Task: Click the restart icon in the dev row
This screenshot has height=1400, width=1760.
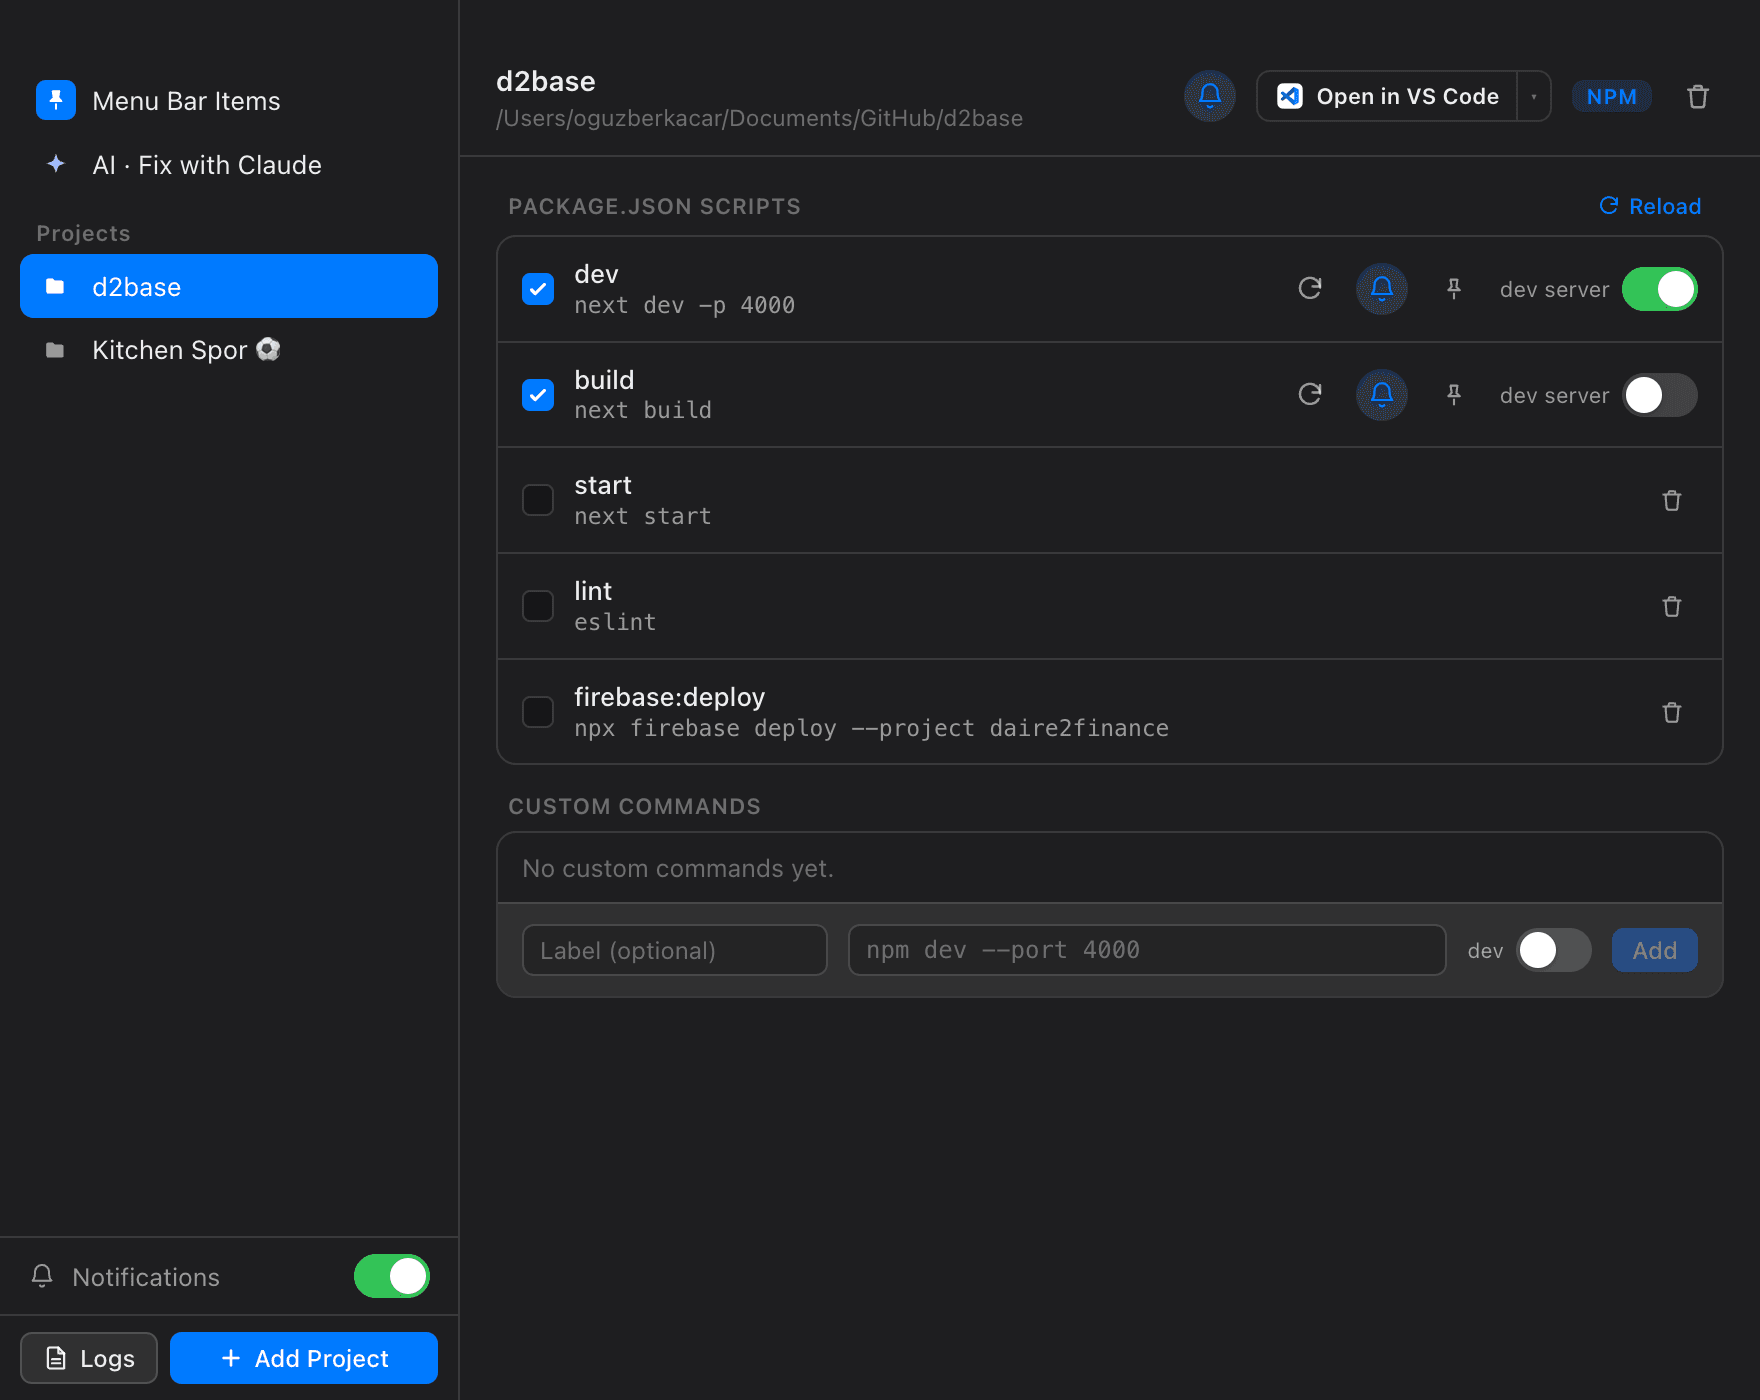Action: [1310, 289]
